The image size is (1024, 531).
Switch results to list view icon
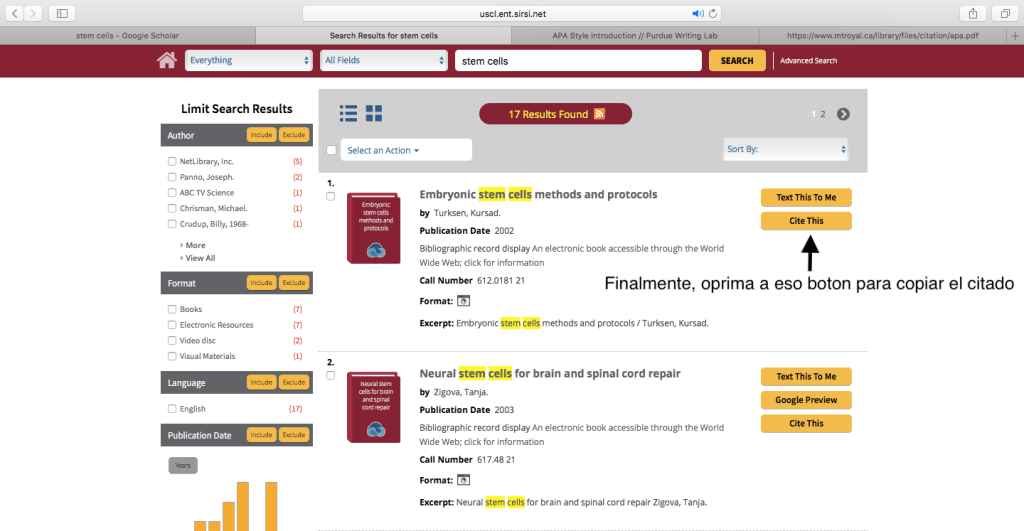(x=348, y=113)
